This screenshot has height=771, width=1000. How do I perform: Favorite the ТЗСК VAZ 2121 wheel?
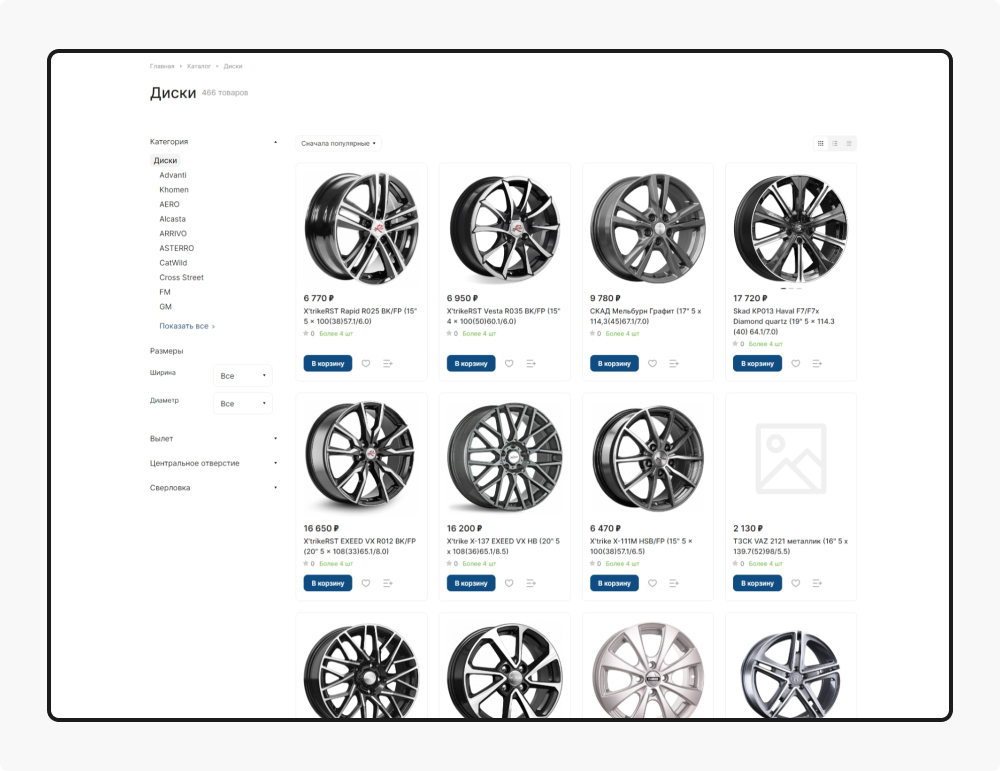click(x=795, y=583)
